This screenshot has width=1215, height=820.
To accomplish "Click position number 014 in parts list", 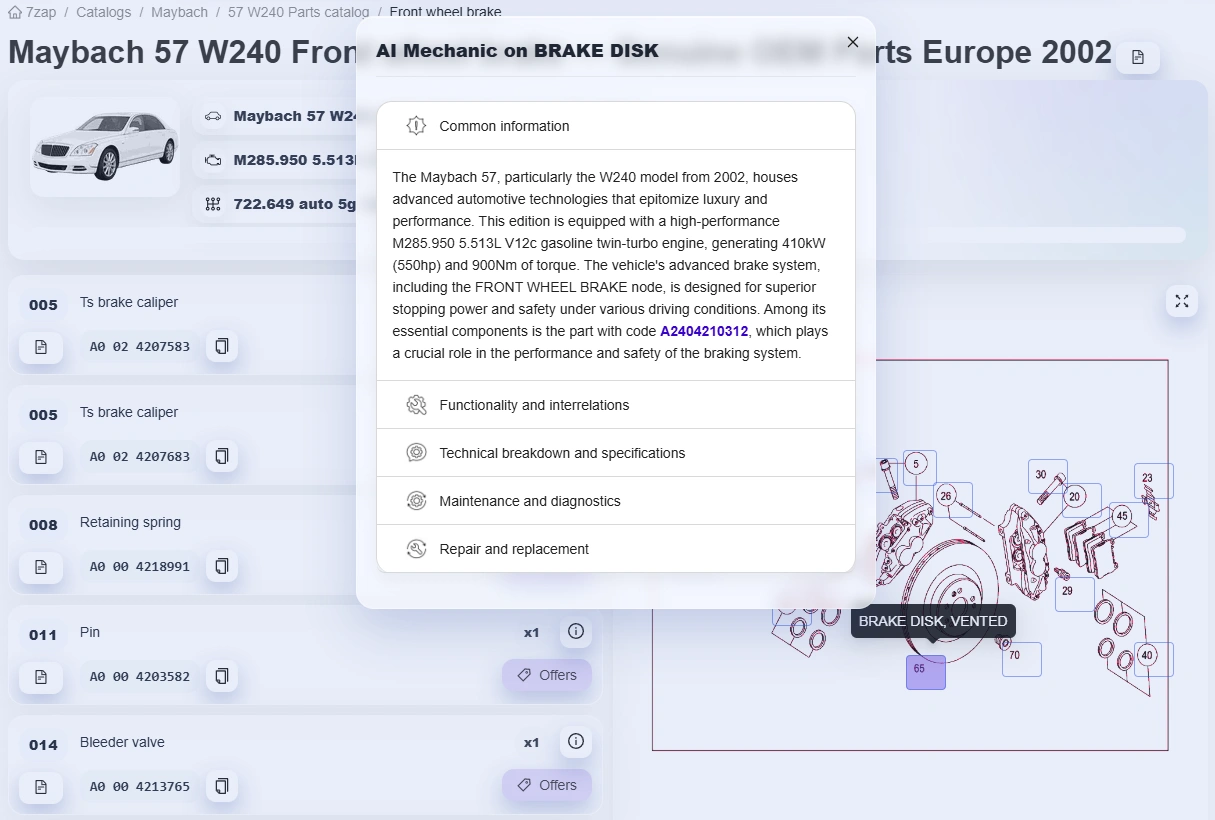I will tap(43, 745).
